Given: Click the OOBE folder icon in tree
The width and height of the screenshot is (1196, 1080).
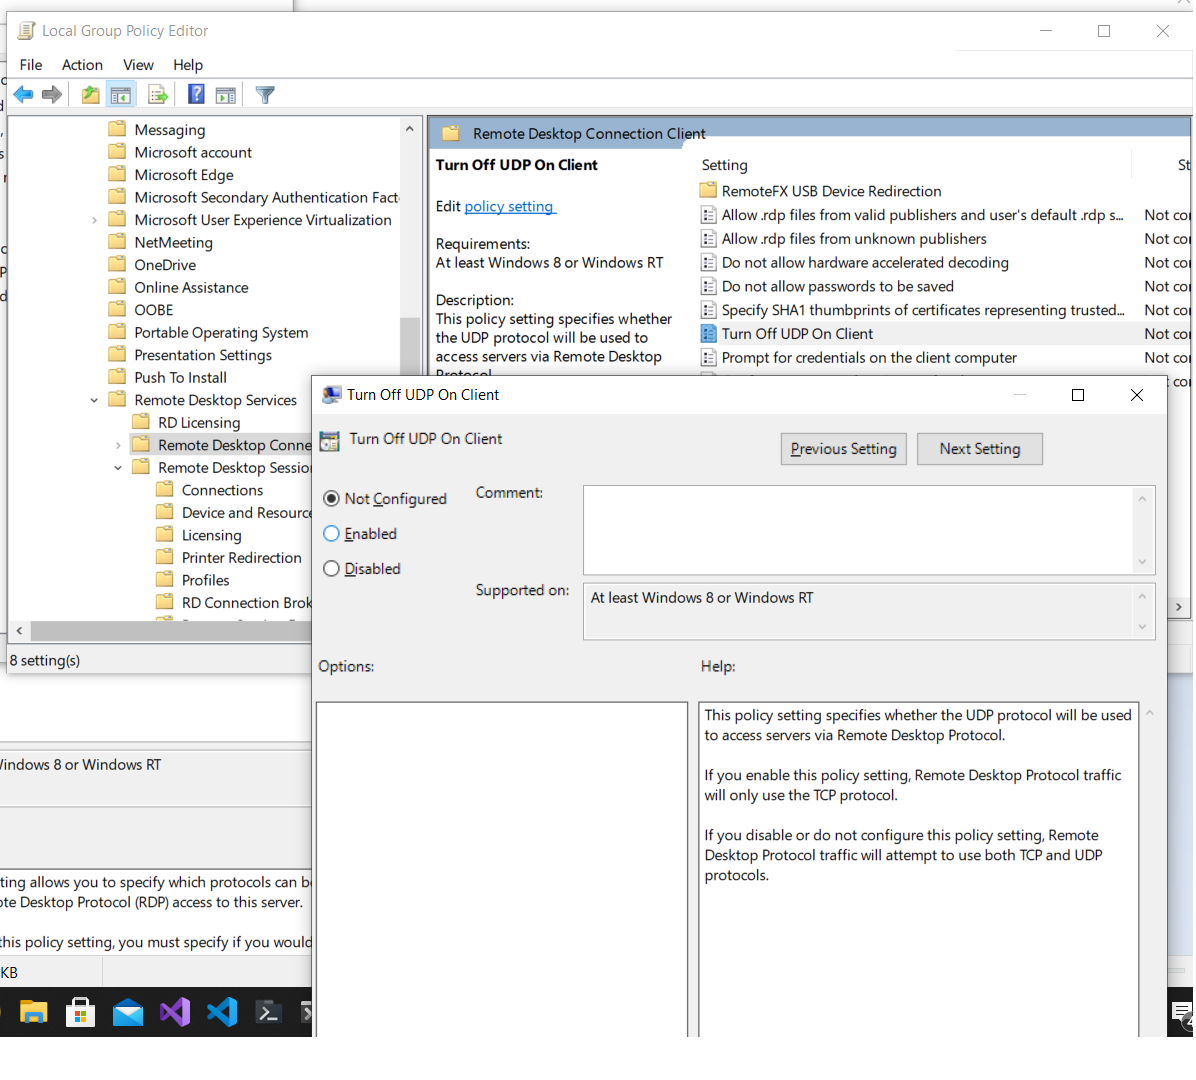Looking at the screenshot, I should (117, 309).
